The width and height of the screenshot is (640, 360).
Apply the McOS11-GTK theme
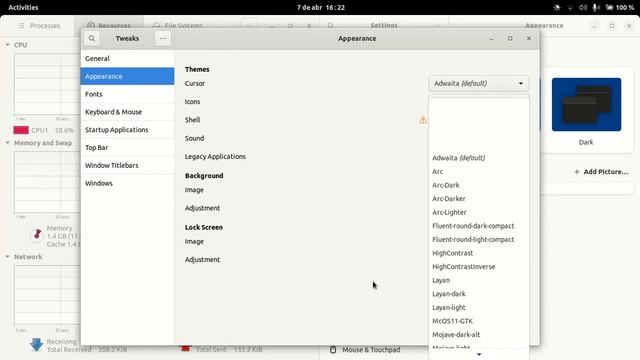[x=479, y=321]
